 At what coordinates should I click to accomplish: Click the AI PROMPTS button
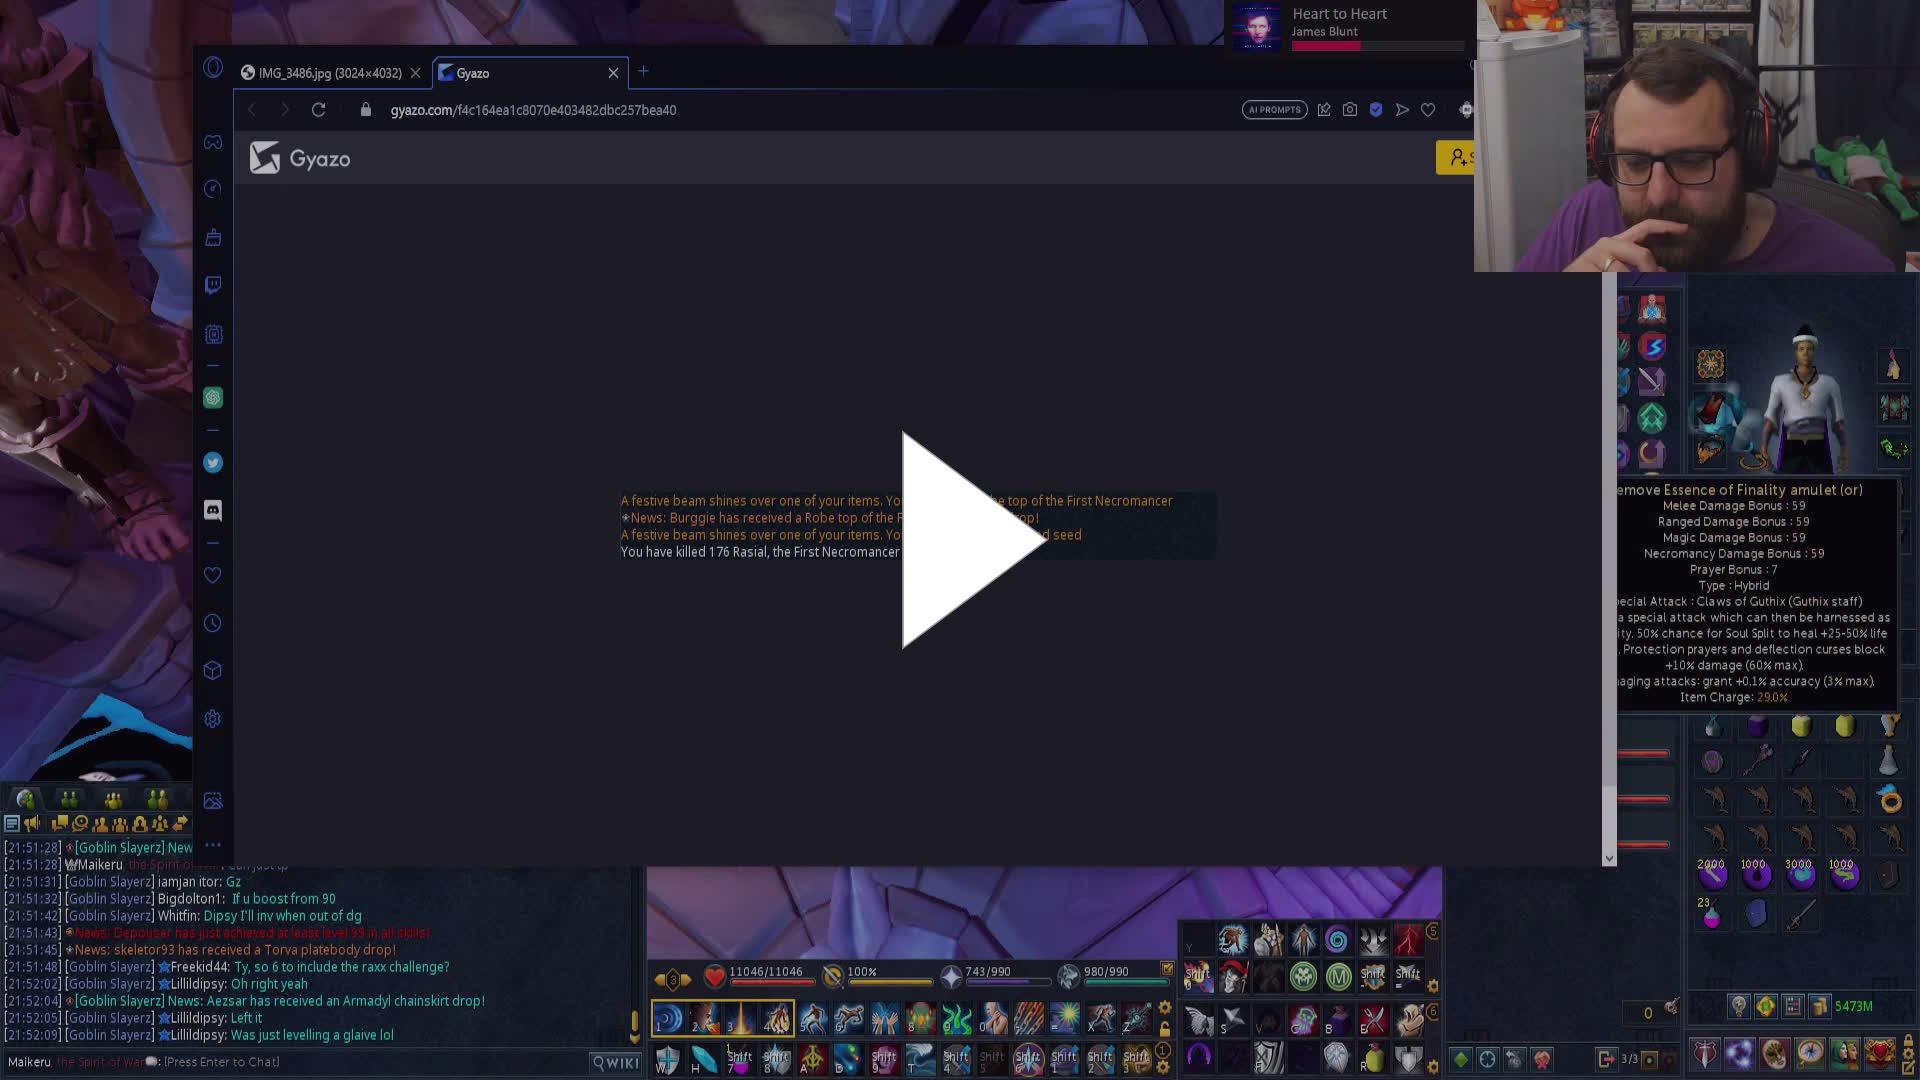(x=1274, y=110)
